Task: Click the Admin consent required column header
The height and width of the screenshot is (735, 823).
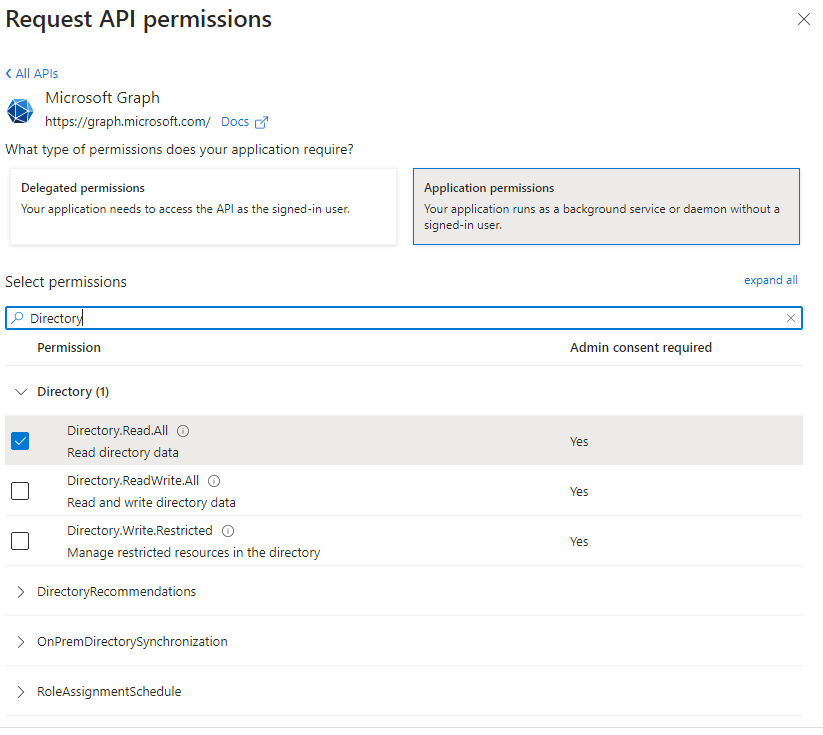Action: click(x=641, y=348)
